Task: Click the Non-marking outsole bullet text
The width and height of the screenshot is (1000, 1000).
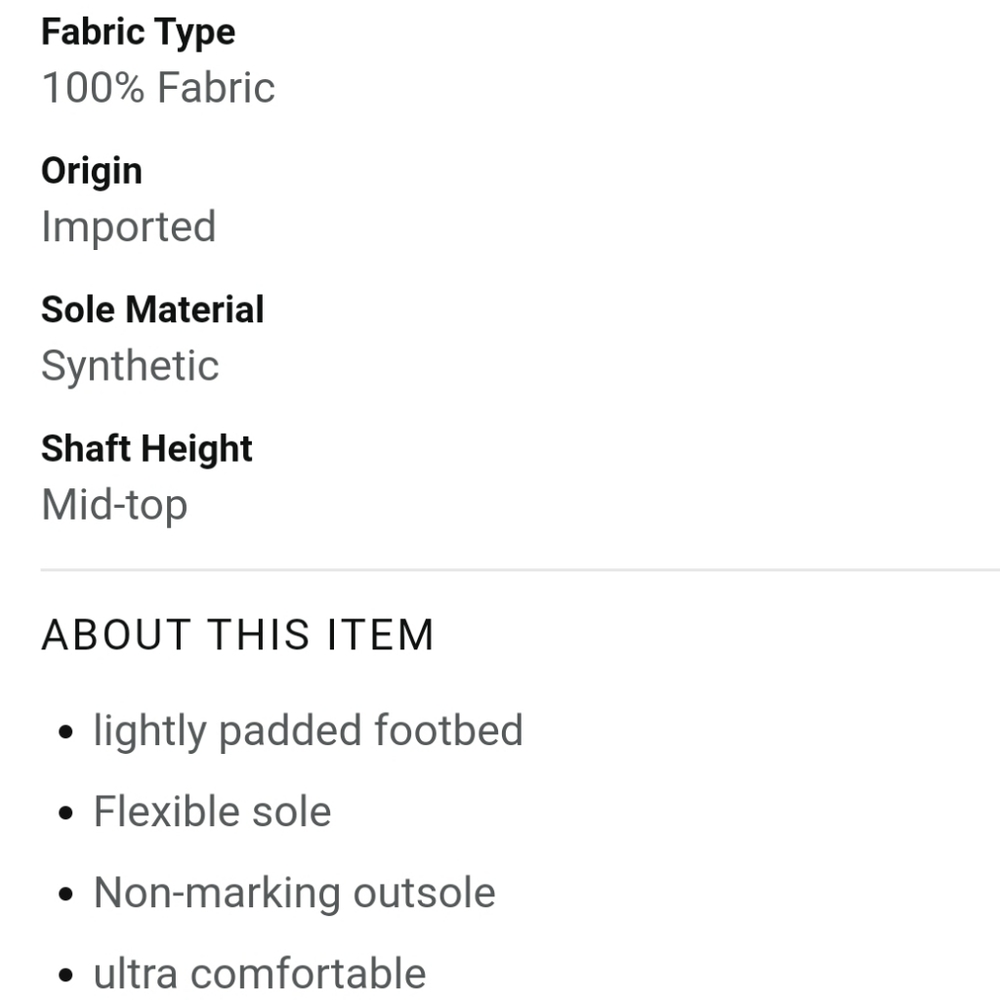Action: pyautogui.click(x=295, y=893)
